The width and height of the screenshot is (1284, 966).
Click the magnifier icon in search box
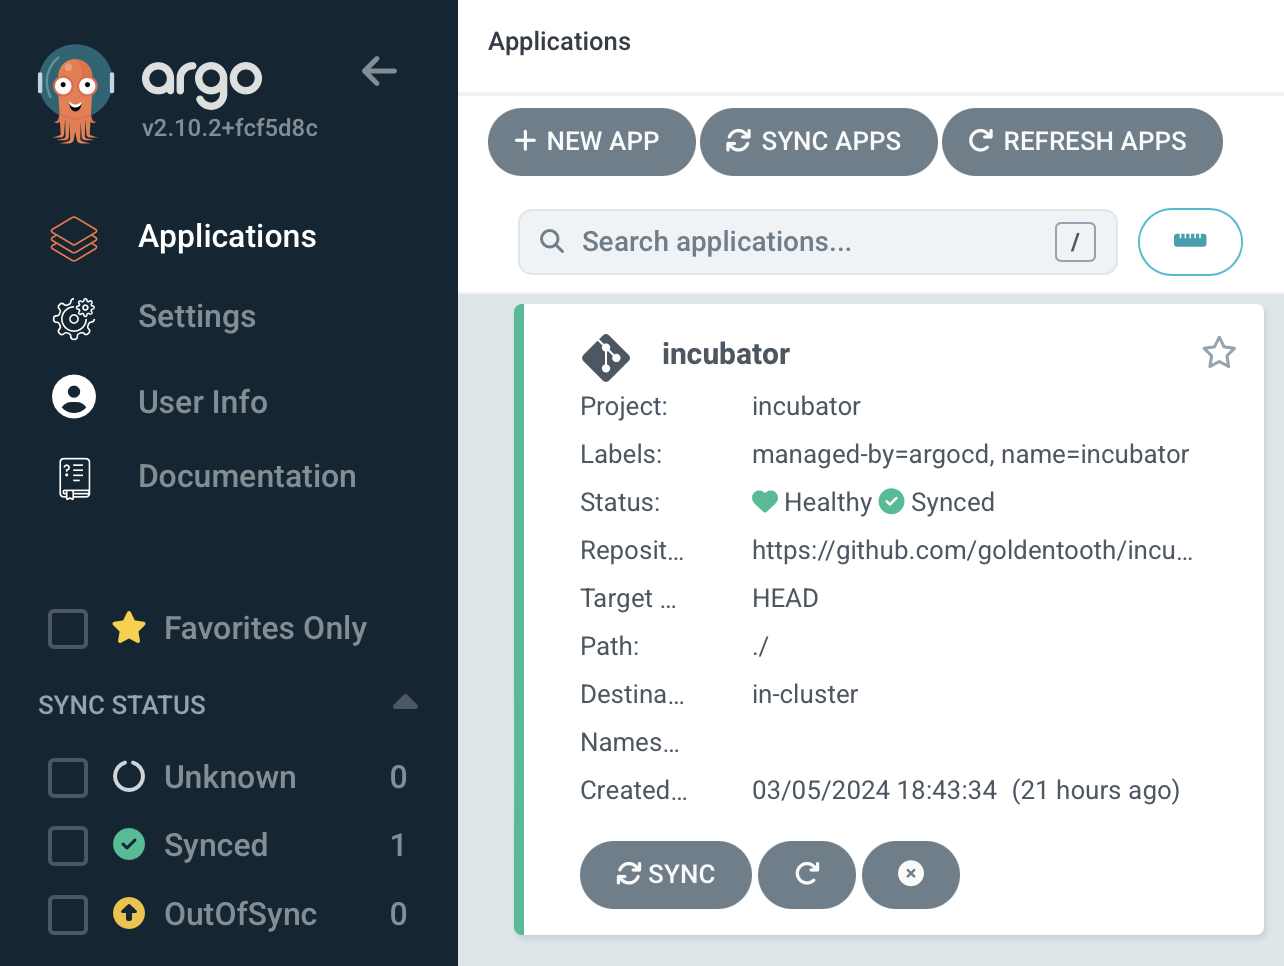[552, 241]
